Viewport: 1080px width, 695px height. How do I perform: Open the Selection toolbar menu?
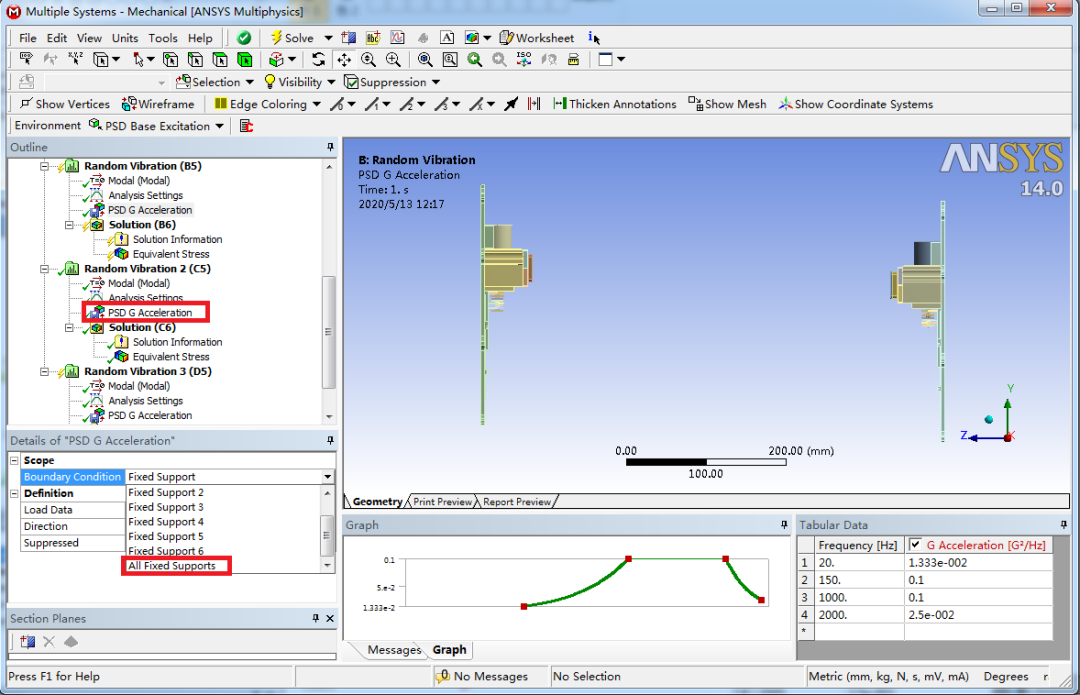[215, 82]
